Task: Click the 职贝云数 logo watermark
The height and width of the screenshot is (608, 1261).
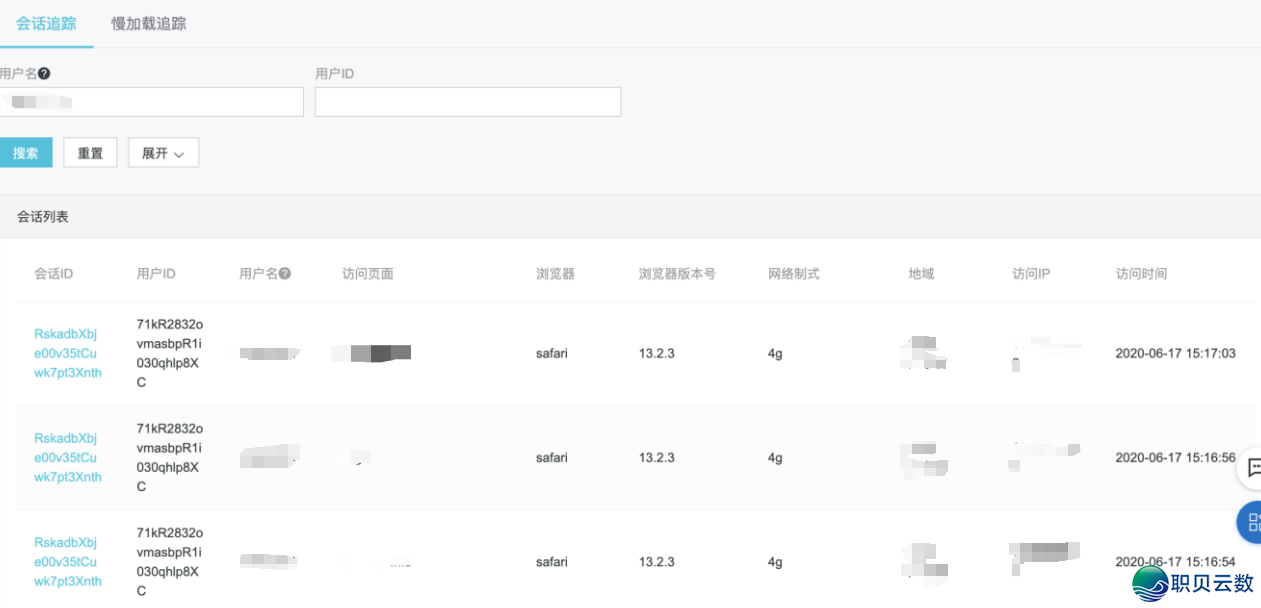Action: (1193, 583)
